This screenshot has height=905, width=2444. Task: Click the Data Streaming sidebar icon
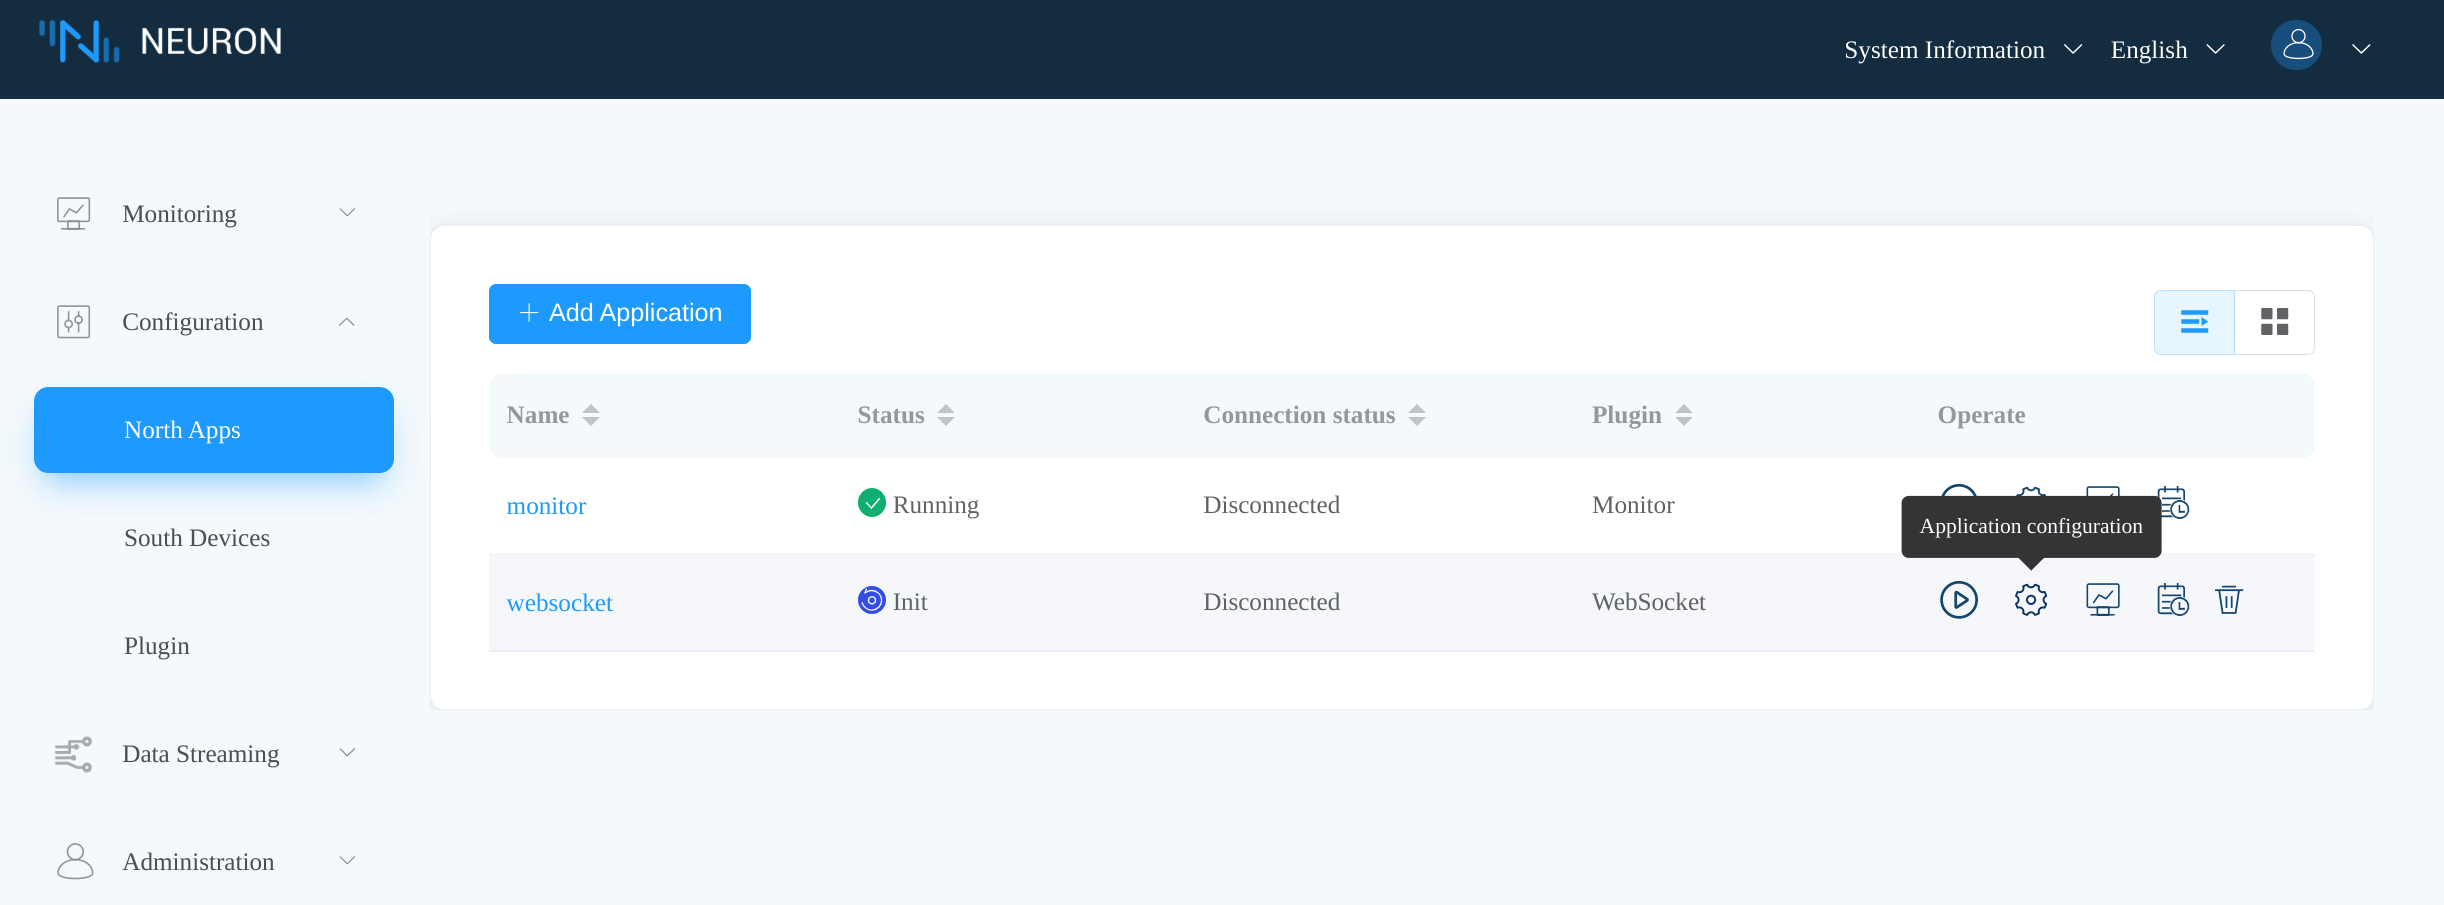[73, 753]
